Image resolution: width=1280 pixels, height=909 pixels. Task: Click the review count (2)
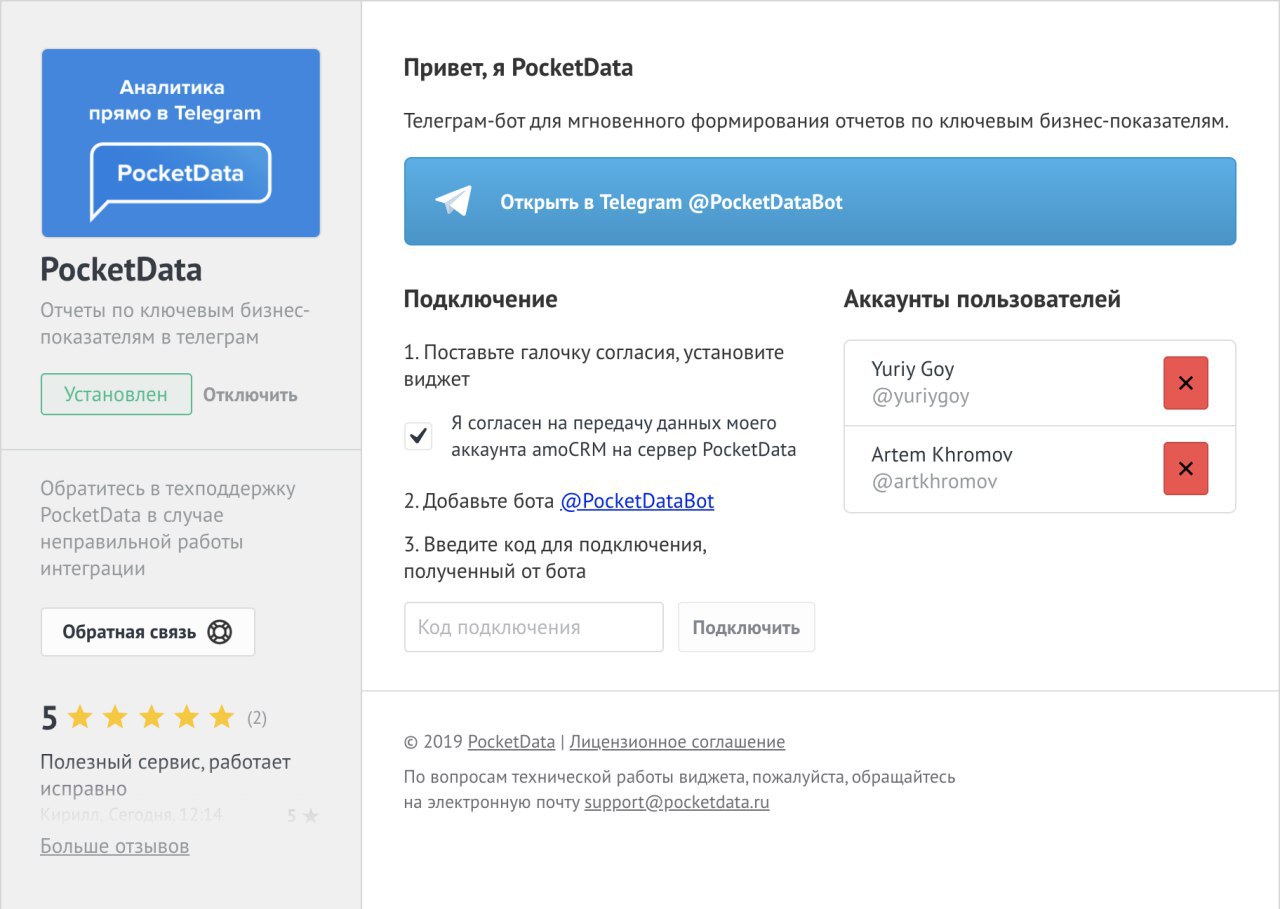pos(257,717)
